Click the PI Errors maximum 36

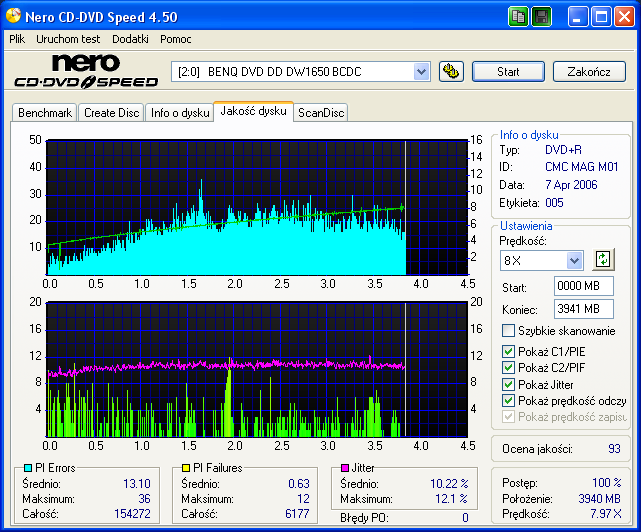click(144, 499)
